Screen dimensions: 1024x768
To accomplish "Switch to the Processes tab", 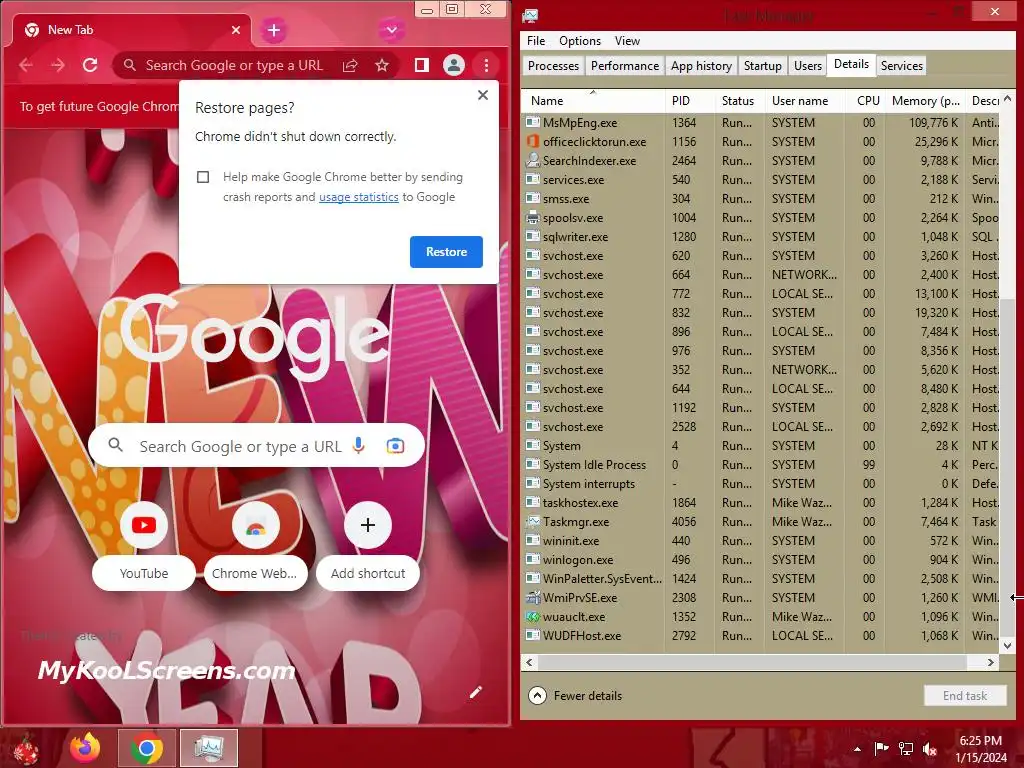I will coord(553,66).
